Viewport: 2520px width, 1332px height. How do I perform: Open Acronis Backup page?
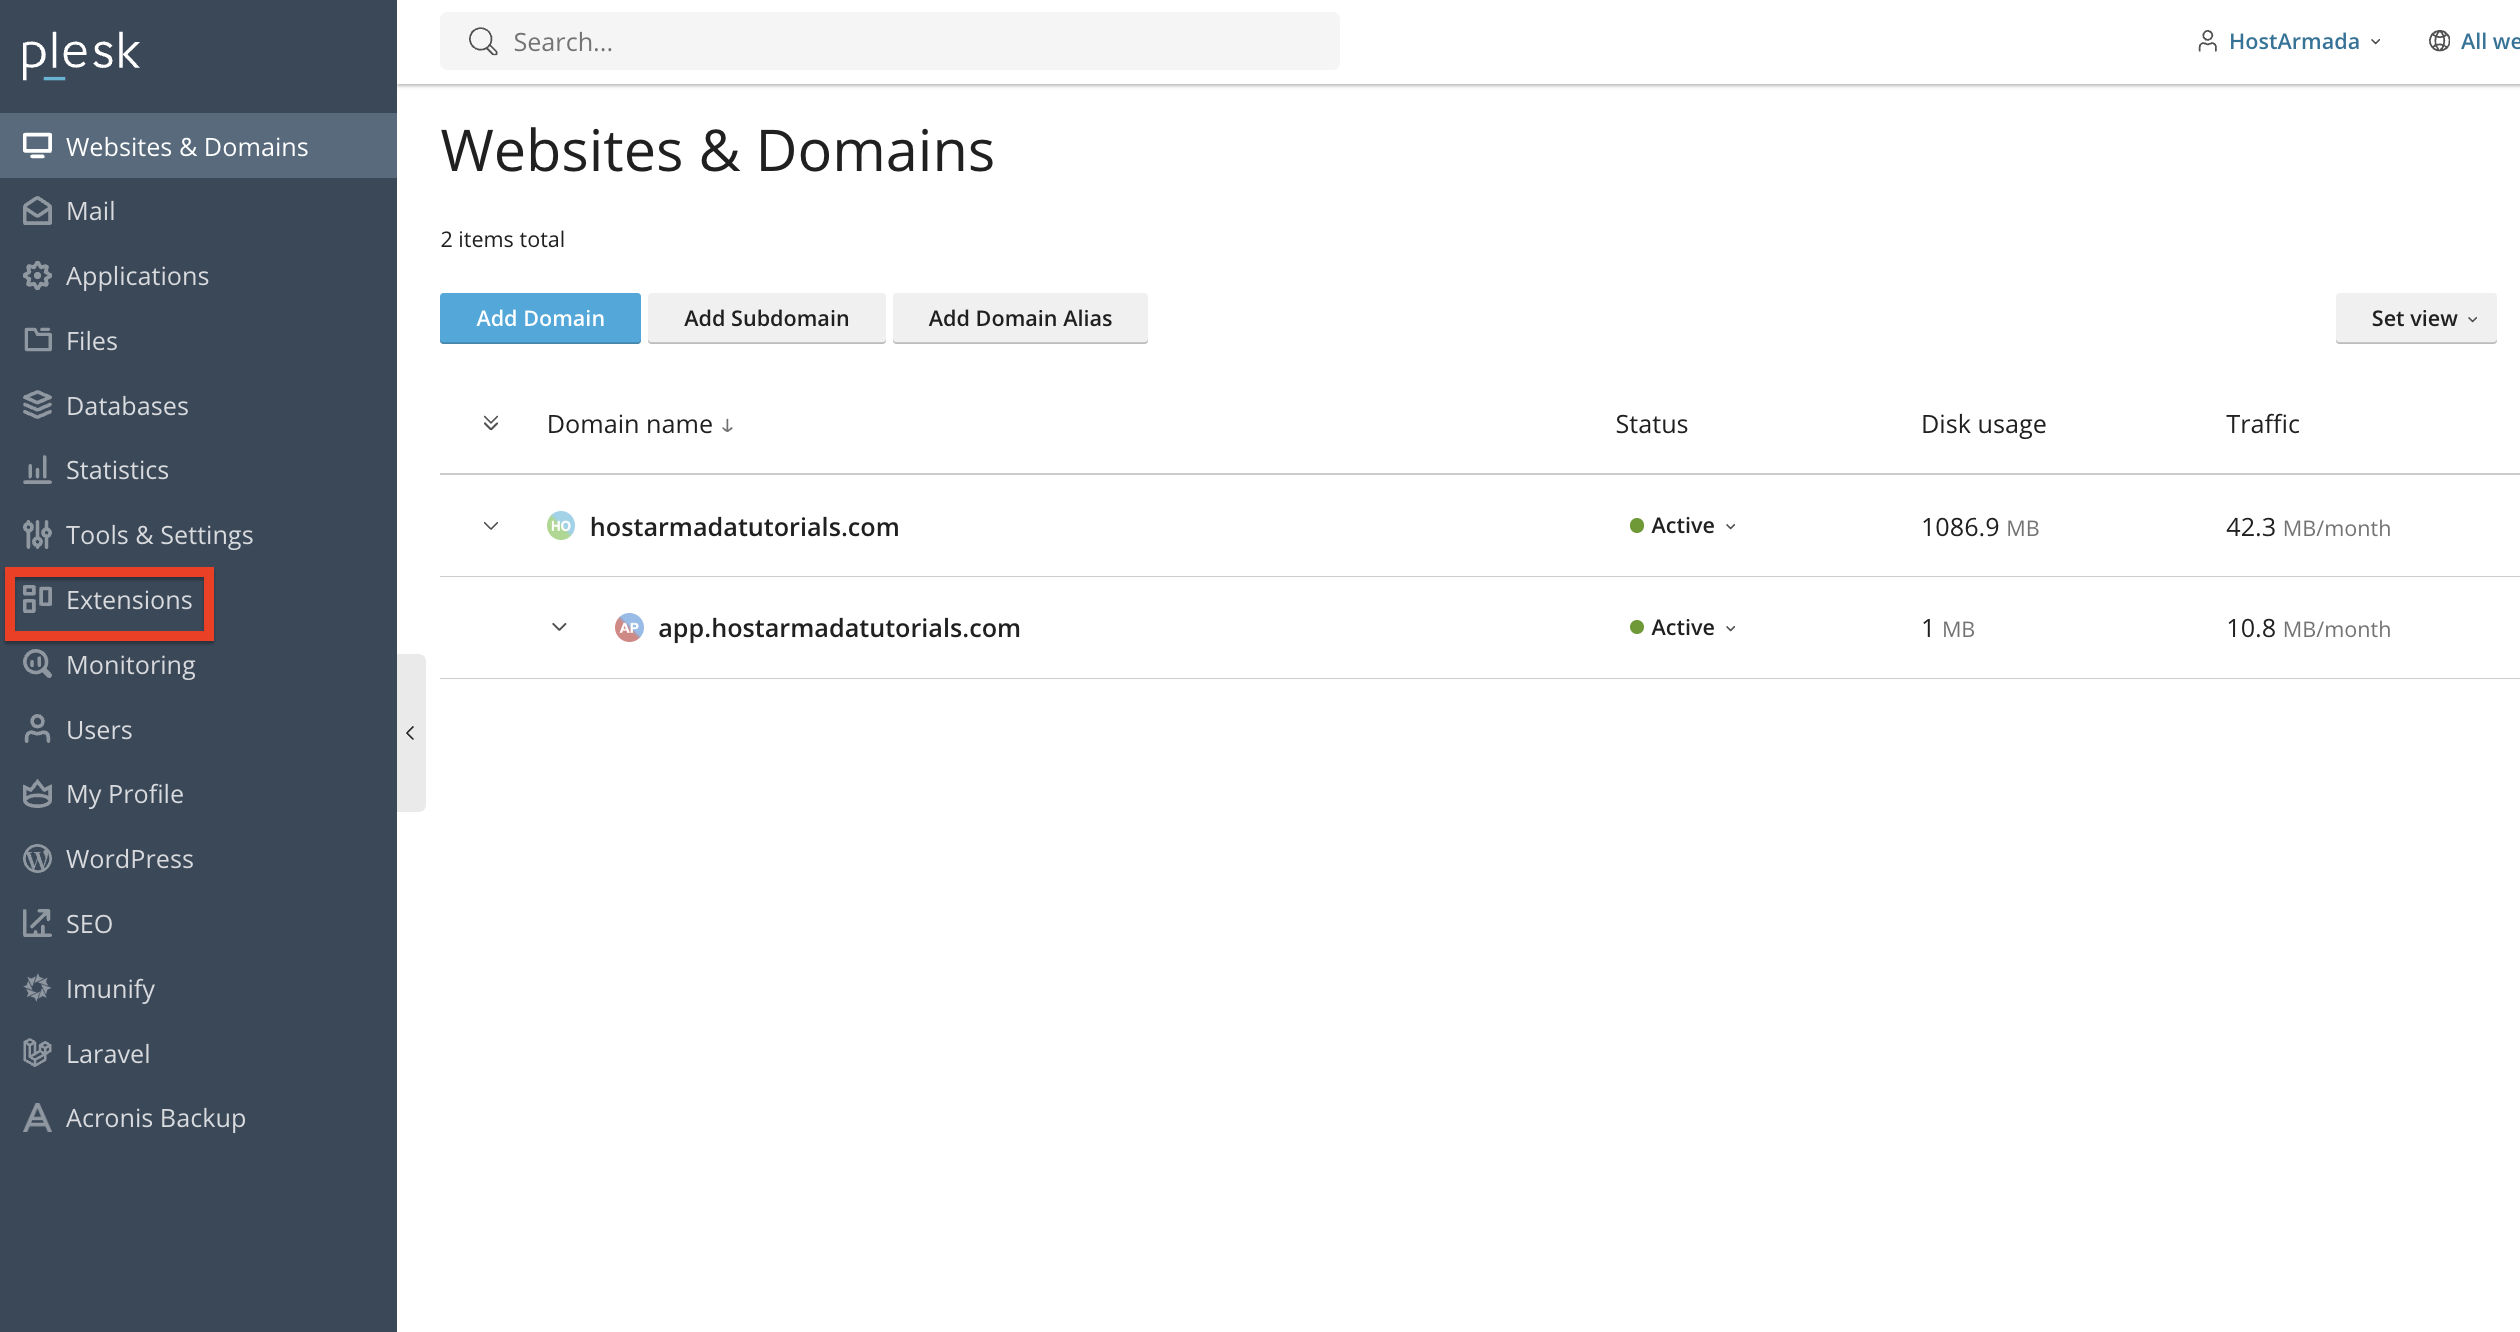click(198, 1117)
